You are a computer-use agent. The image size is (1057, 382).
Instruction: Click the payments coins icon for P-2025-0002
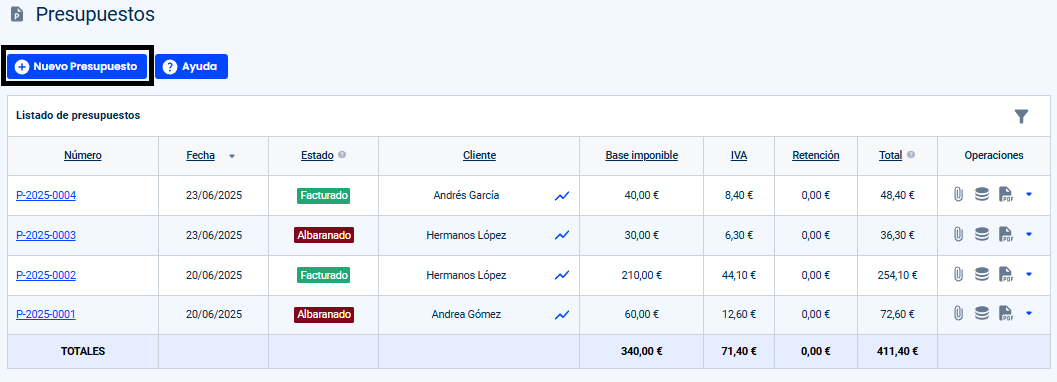coord(982,274)
